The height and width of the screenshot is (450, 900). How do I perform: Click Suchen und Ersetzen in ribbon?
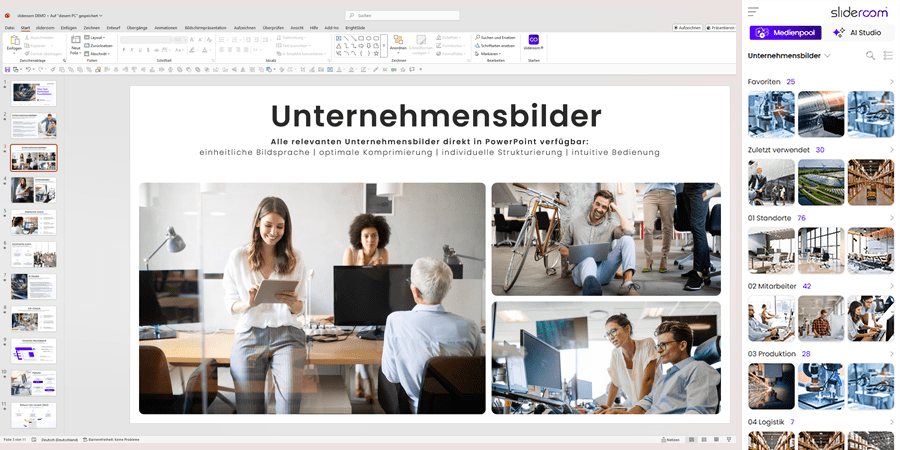(x=495, y=37)
